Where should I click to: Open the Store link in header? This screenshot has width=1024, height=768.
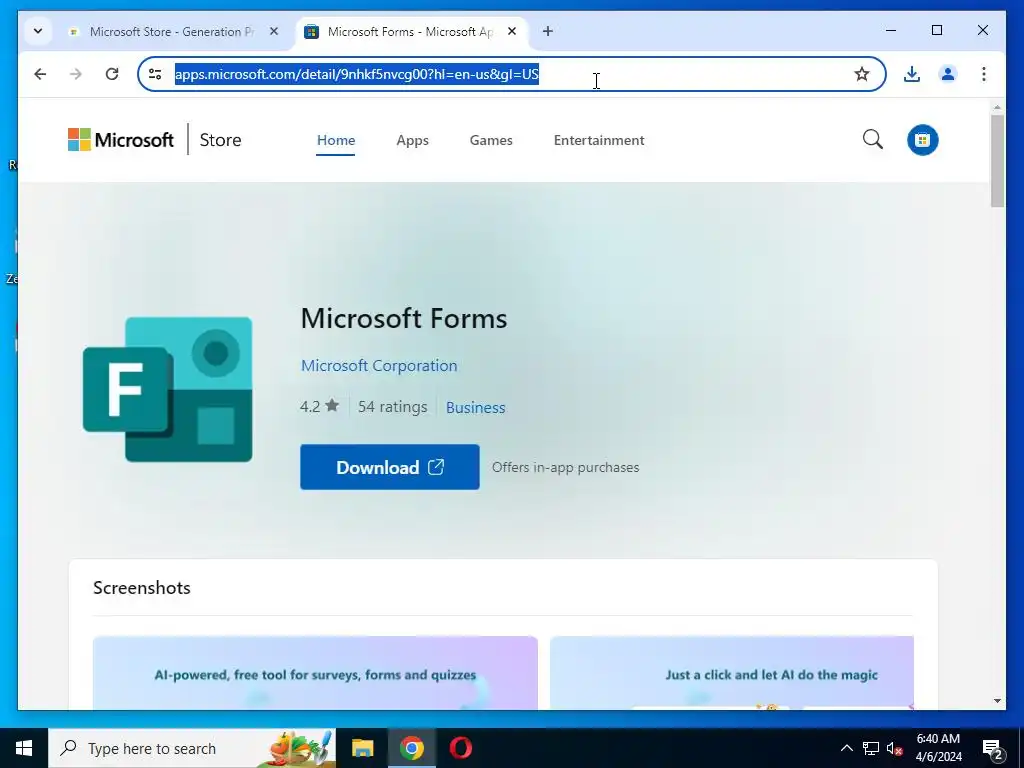220,140
